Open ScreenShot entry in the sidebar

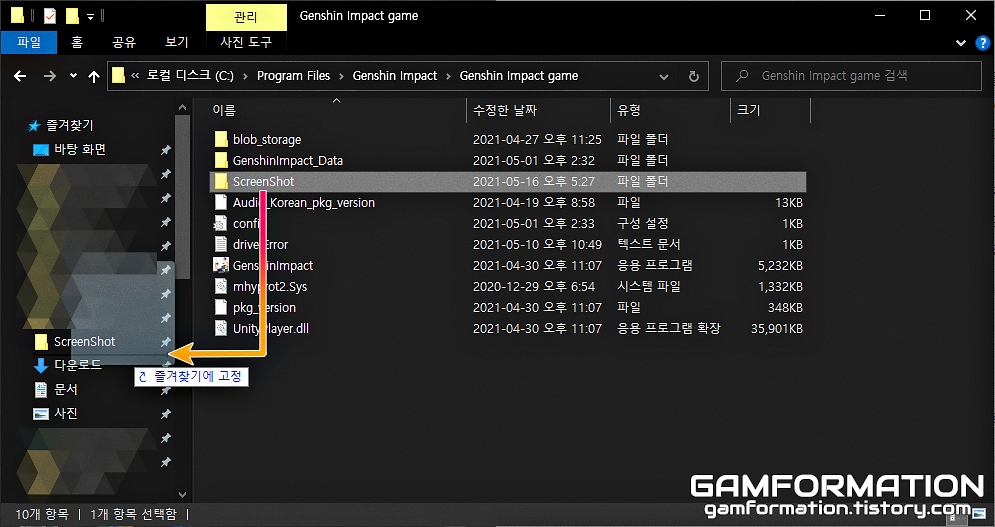(x=84, y=342)
